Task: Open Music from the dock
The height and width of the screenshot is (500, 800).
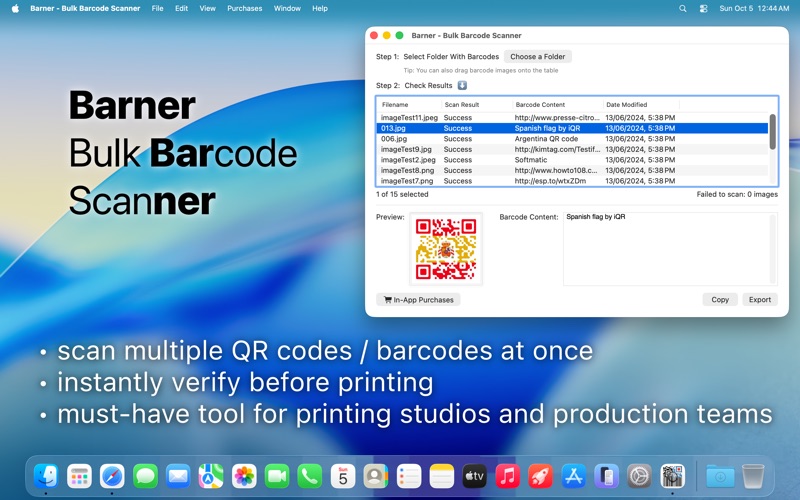Action: (508, 477)
